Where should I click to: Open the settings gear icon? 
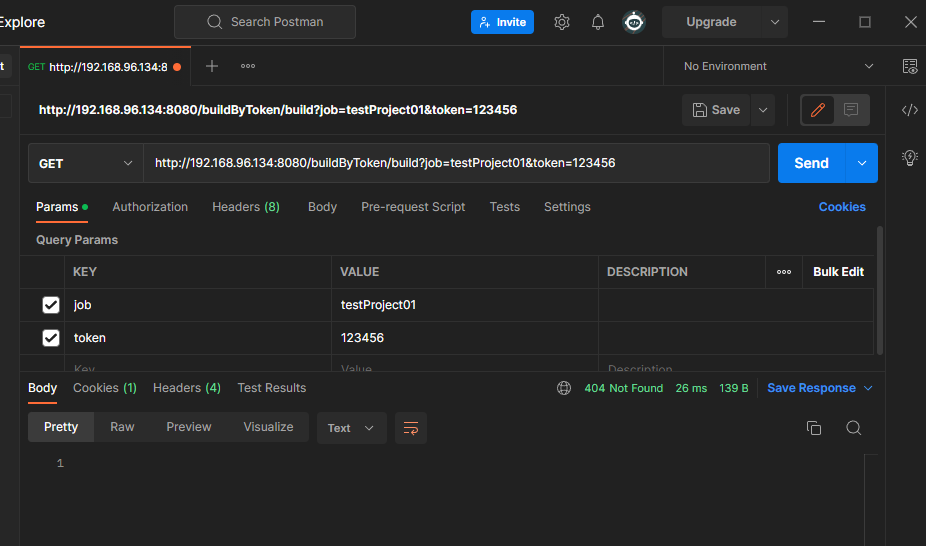[562, 22]
